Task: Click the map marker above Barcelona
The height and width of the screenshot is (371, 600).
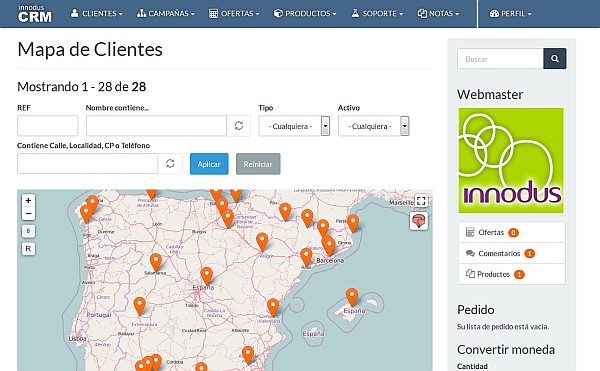Action: pos(329,246)
